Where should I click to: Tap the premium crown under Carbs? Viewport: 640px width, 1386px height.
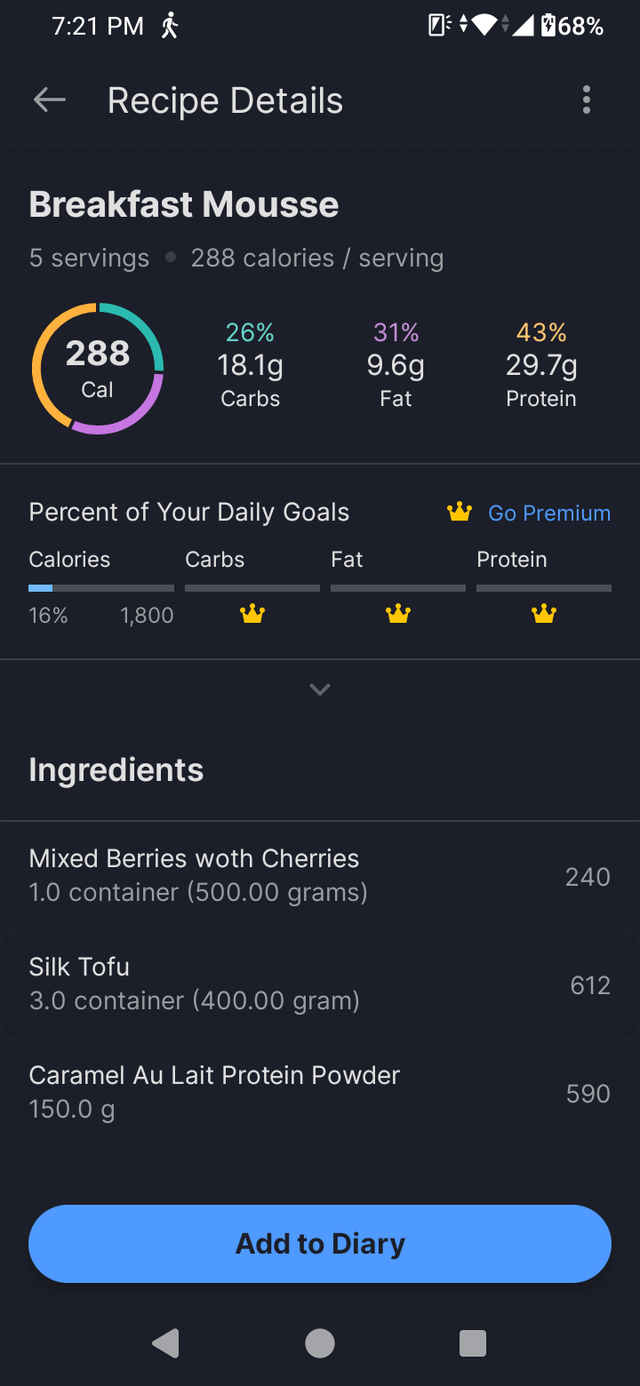(252, 615)
